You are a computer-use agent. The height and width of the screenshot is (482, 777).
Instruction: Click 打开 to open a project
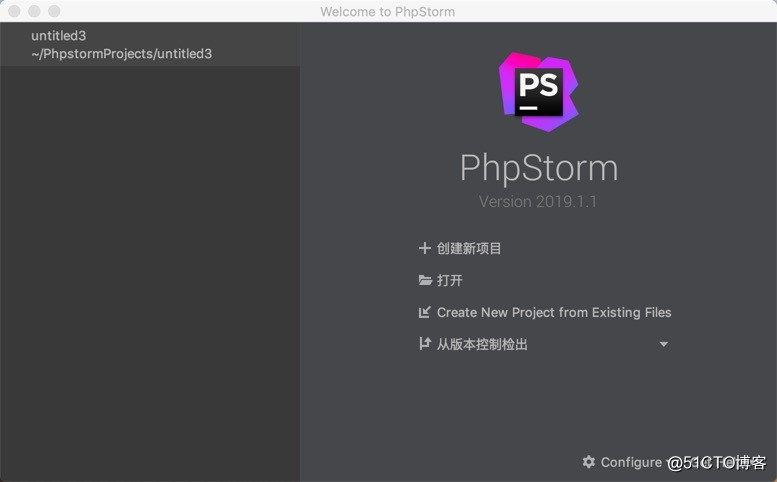click(449, 280)
